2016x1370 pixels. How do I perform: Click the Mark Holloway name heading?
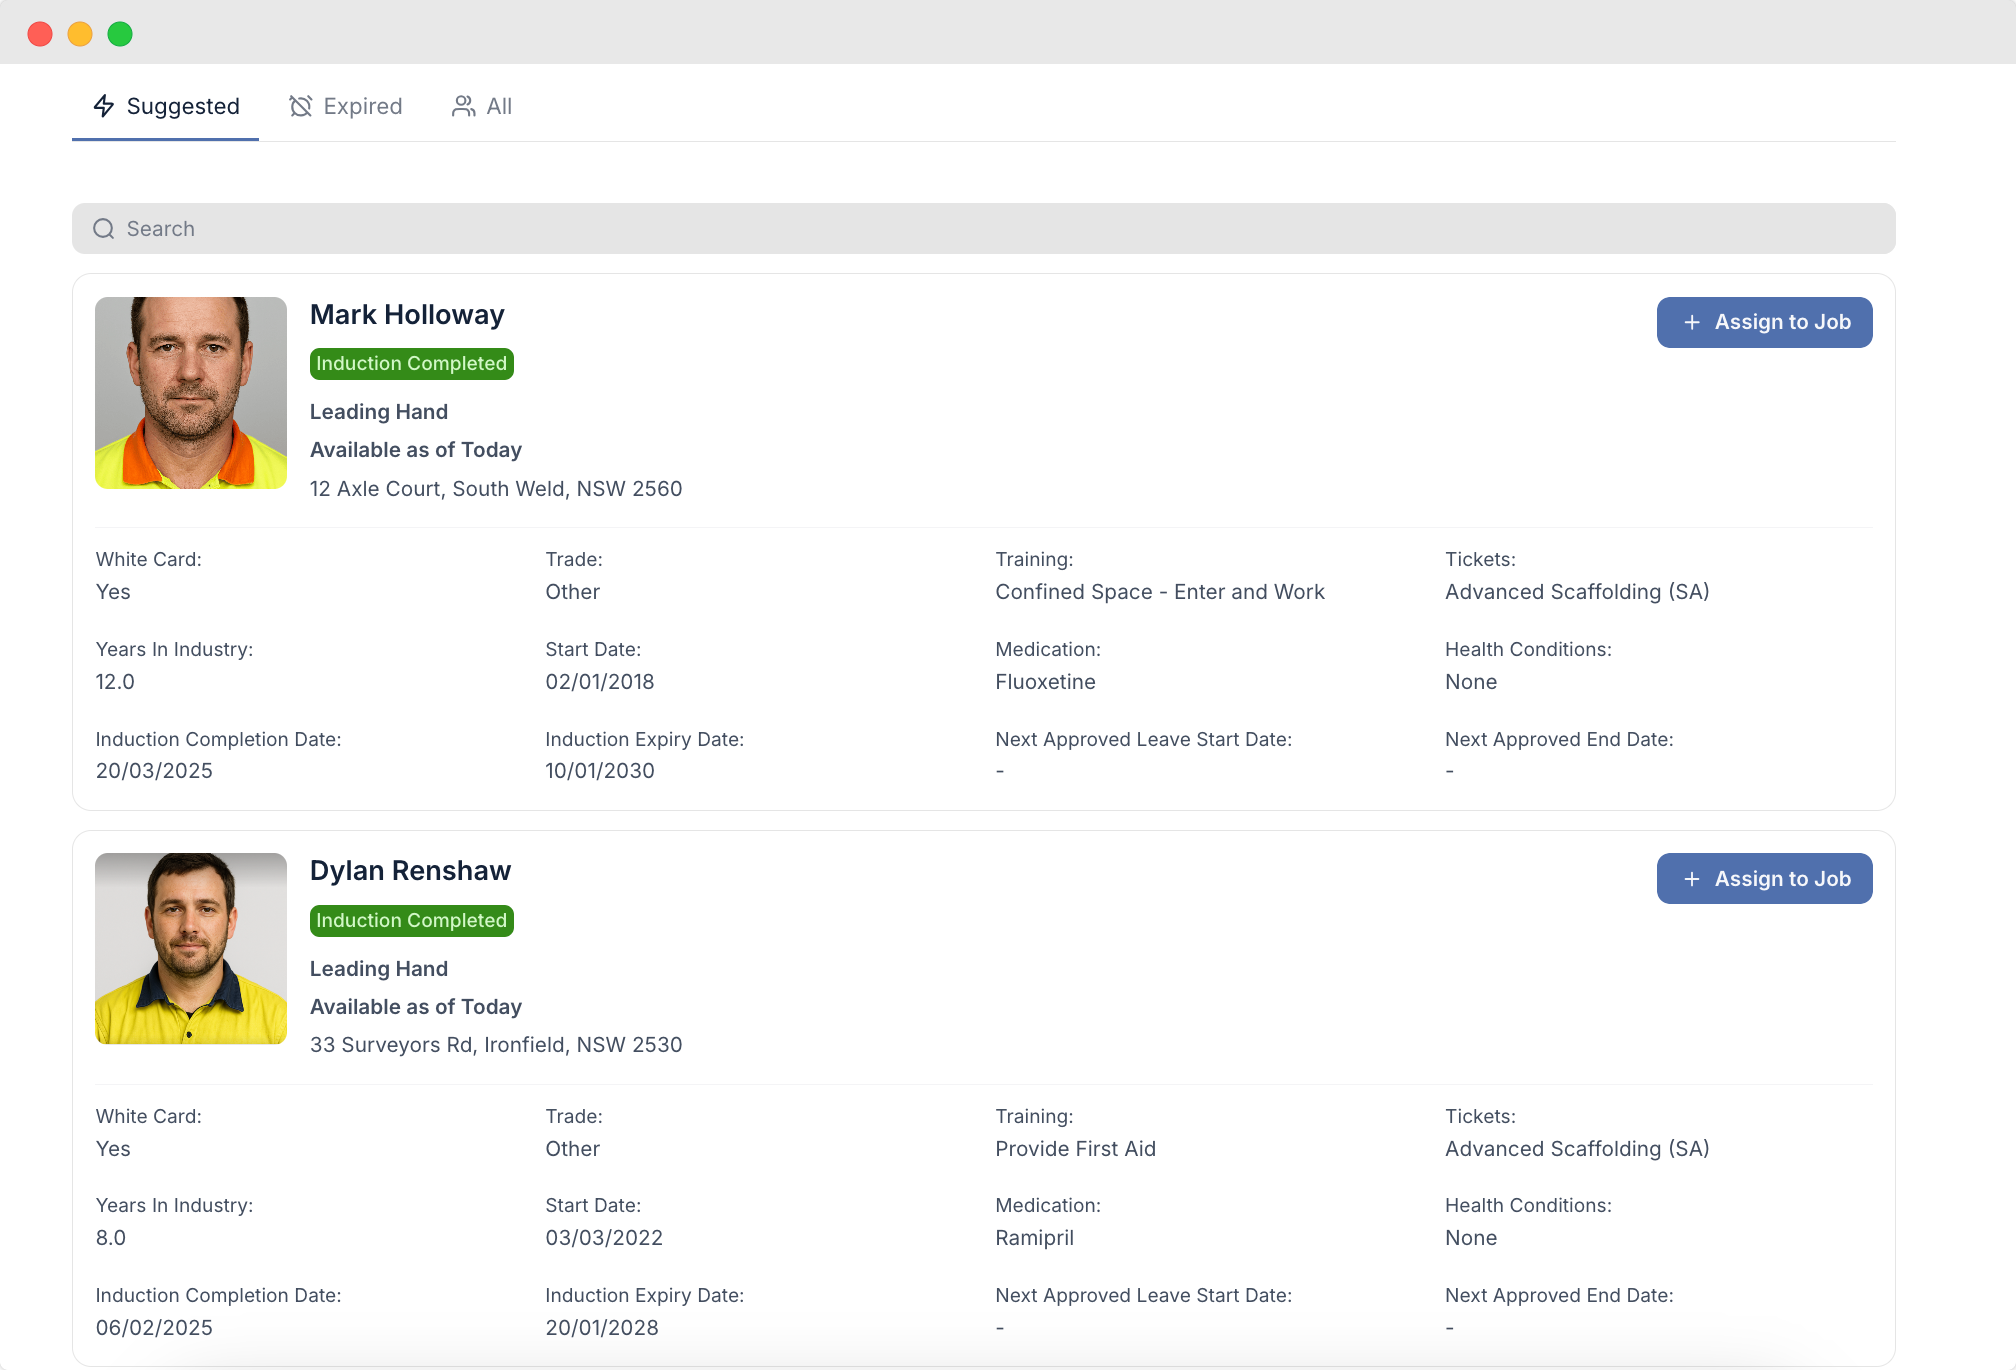407,315
